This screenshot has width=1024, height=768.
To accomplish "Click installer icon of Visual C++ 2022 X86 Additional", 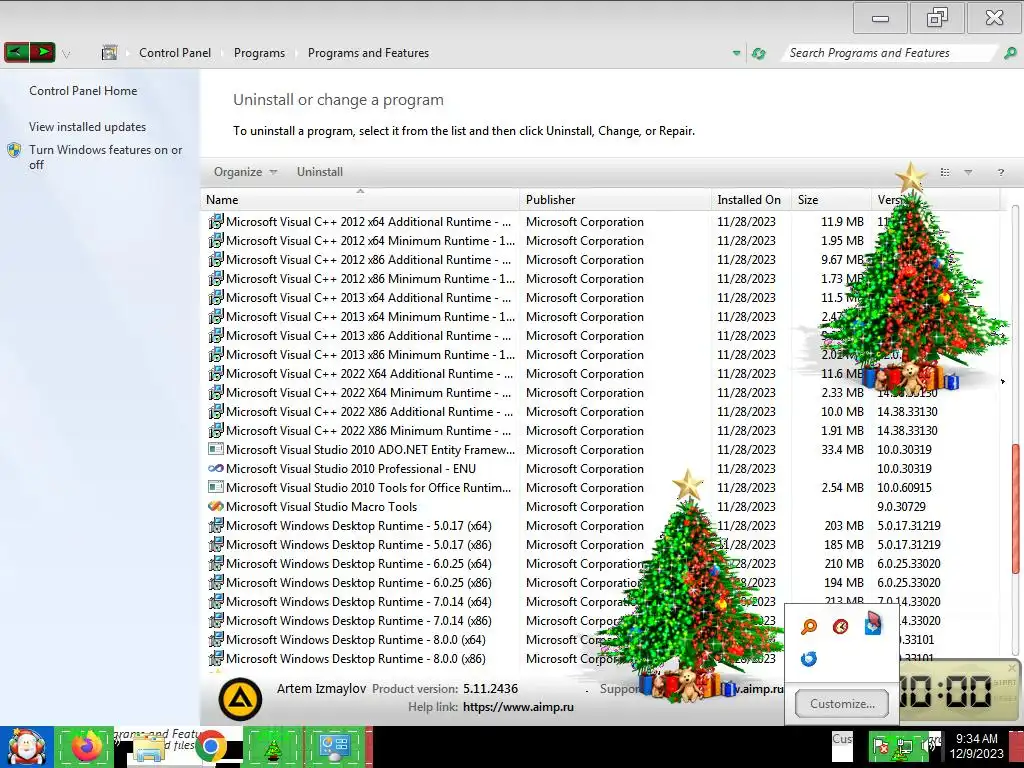I will tap(216, 411).
